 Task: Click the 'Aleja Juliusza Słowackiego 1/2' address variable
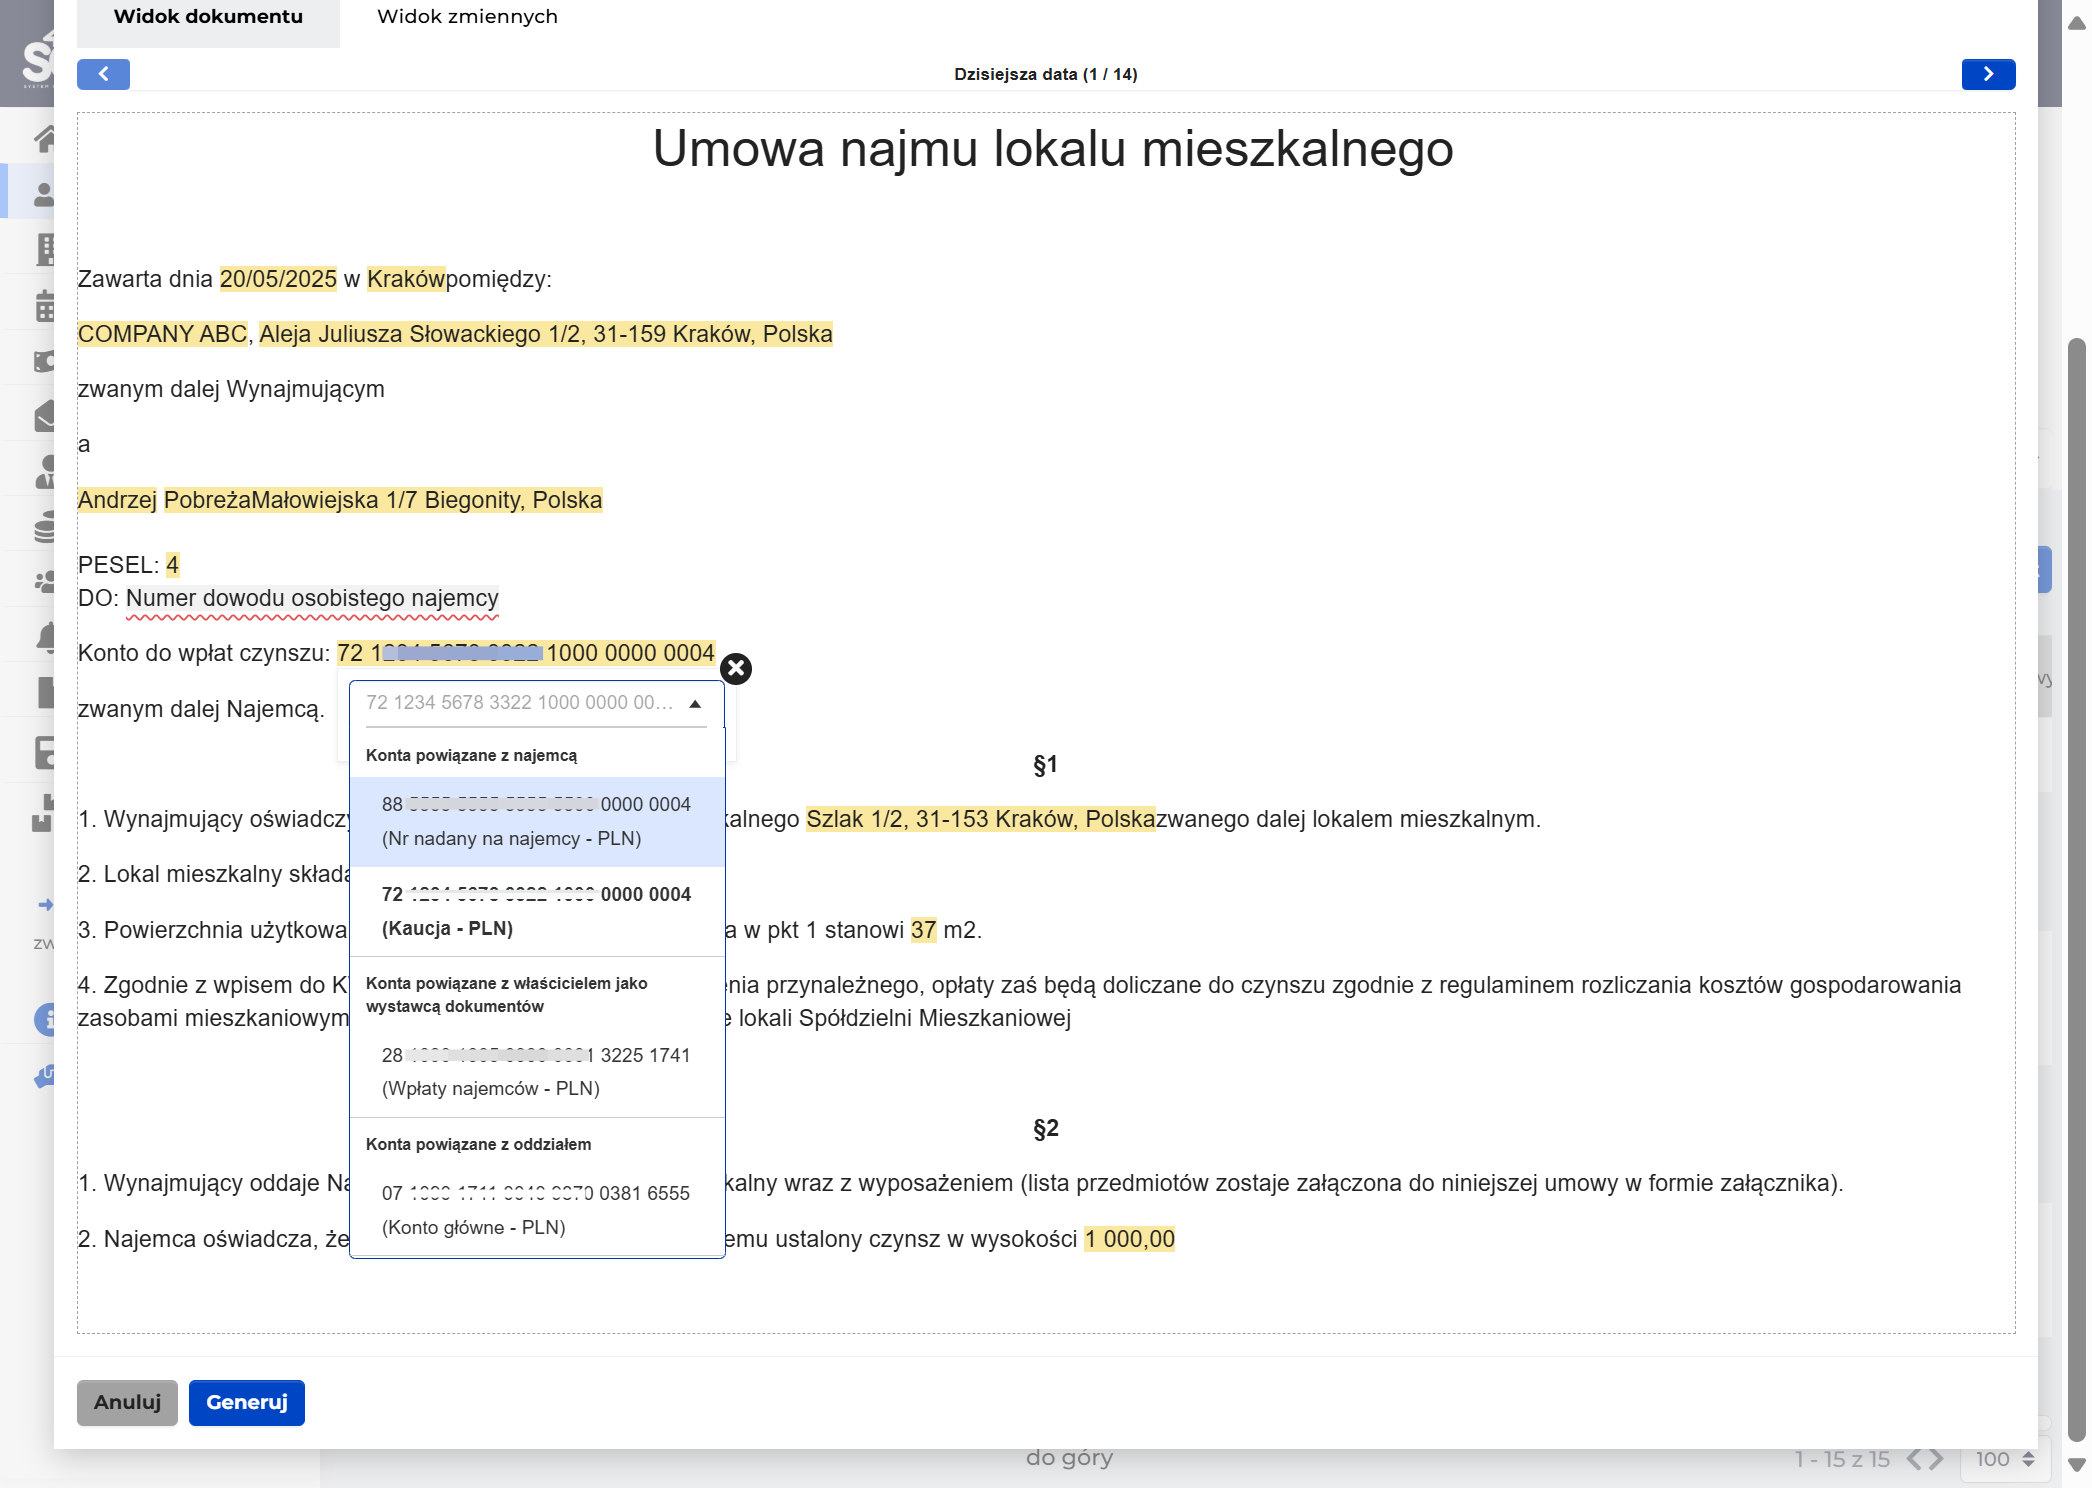[x=546, y=334]
